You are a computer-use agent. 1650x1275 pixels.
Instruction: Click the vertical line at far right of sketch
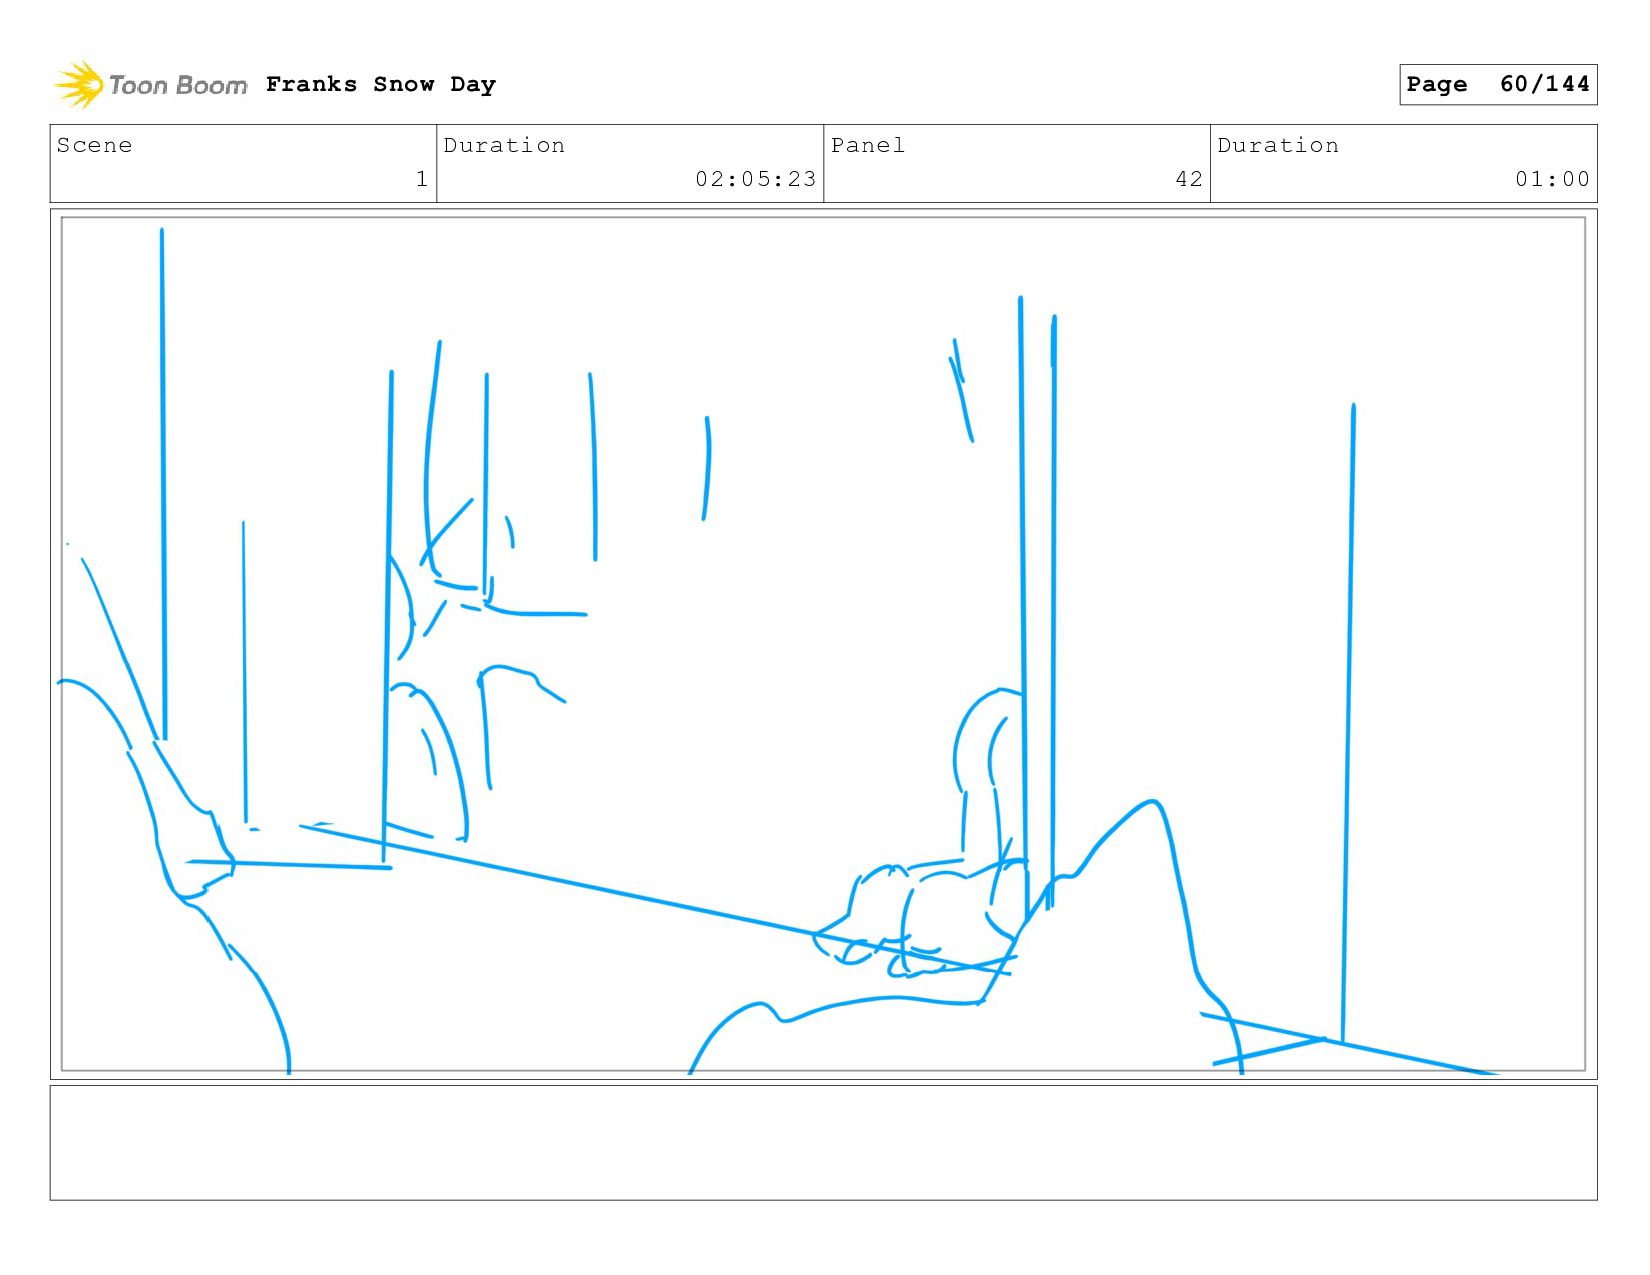tap(1348, 722)
